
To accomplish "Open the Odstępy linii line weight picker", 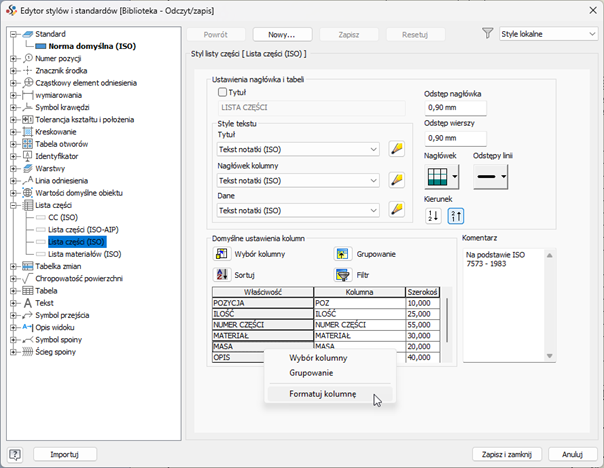I will [490, 178].
